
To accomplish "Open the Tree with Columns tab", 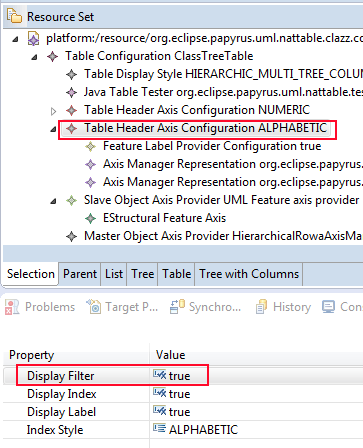I will click(x=249, y=274).
